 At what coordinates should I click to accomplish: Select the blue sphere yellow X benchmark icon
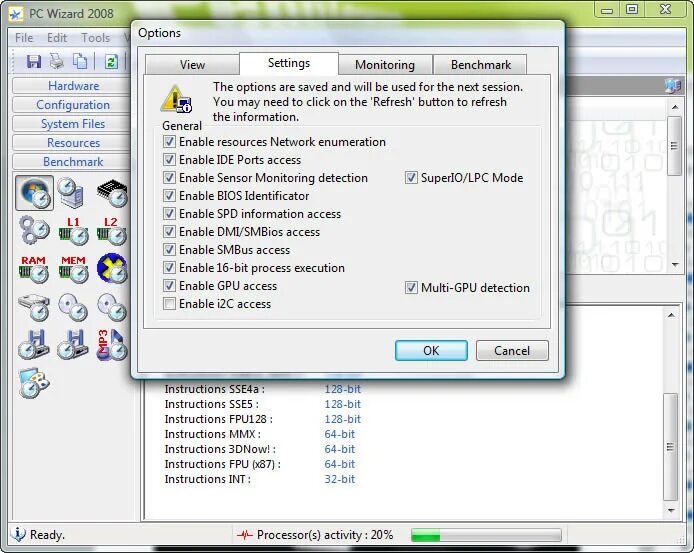tap(112, 268)
